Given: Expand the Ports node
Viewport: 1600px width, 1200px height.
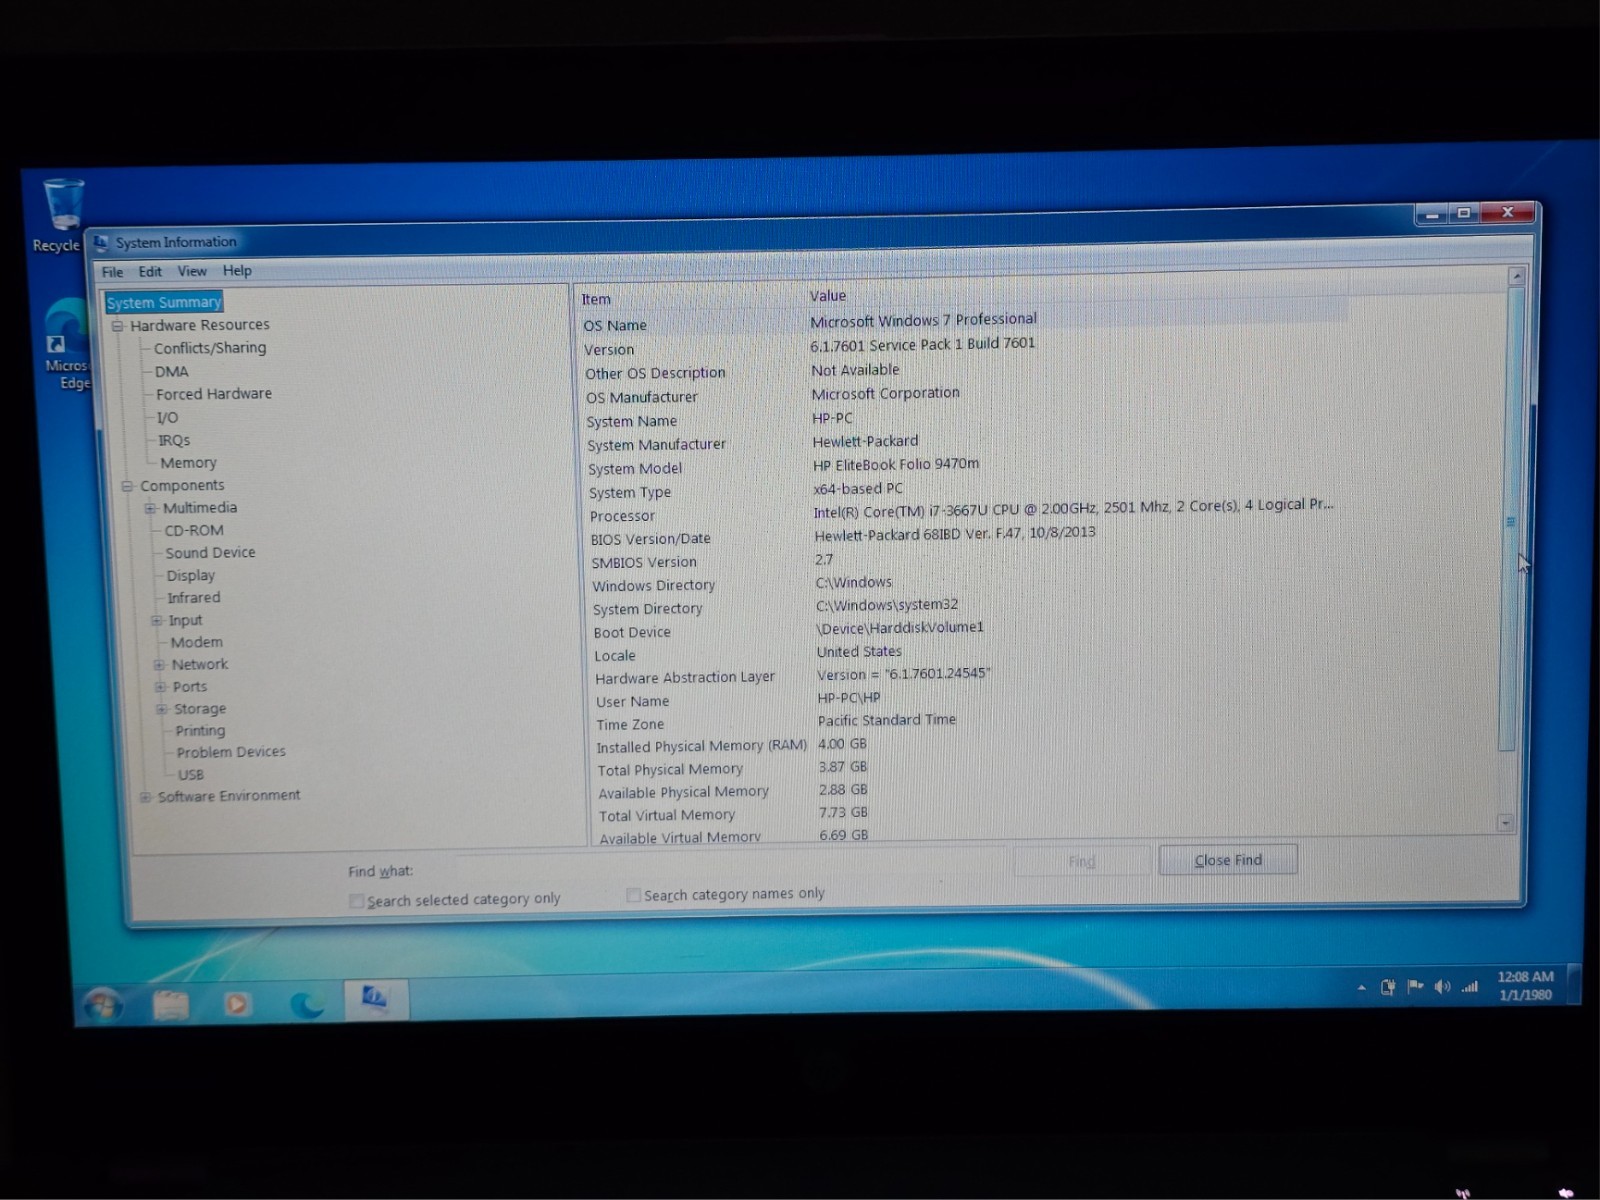Looking at the screenshot, I should click(161, 687).
